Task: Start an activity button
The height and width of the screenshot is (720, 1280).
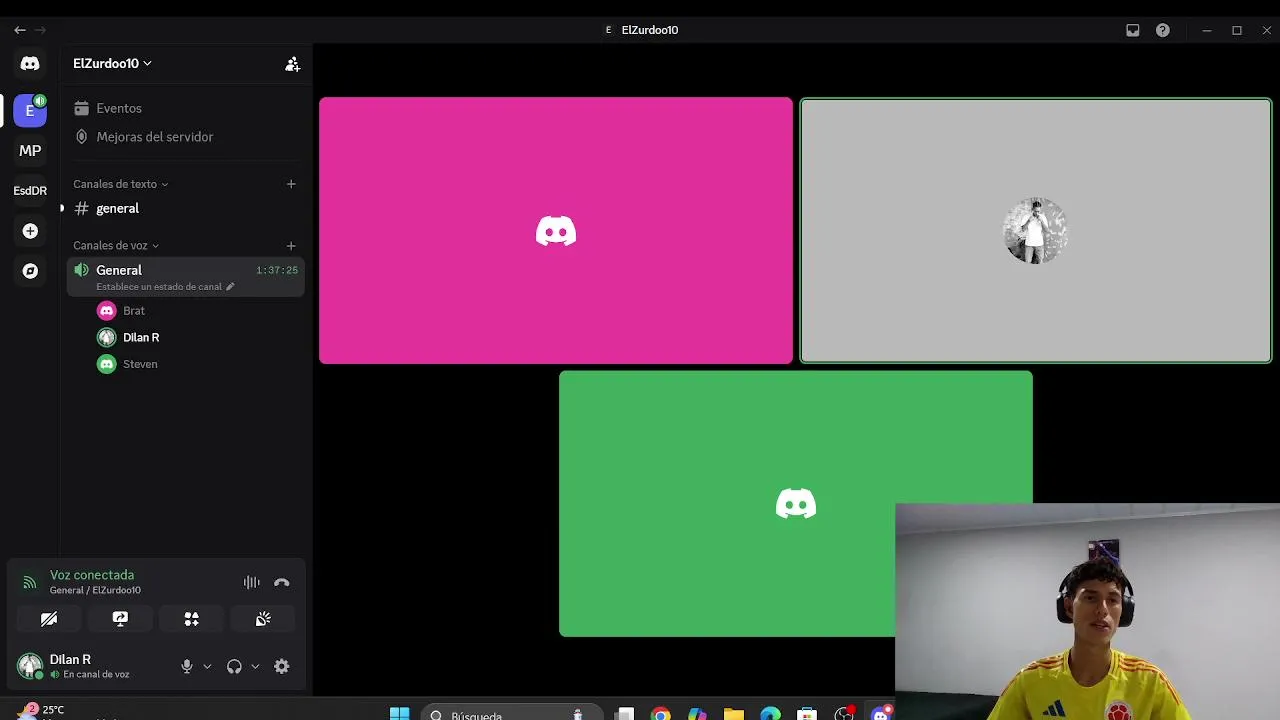Action: tap(192, 619)
